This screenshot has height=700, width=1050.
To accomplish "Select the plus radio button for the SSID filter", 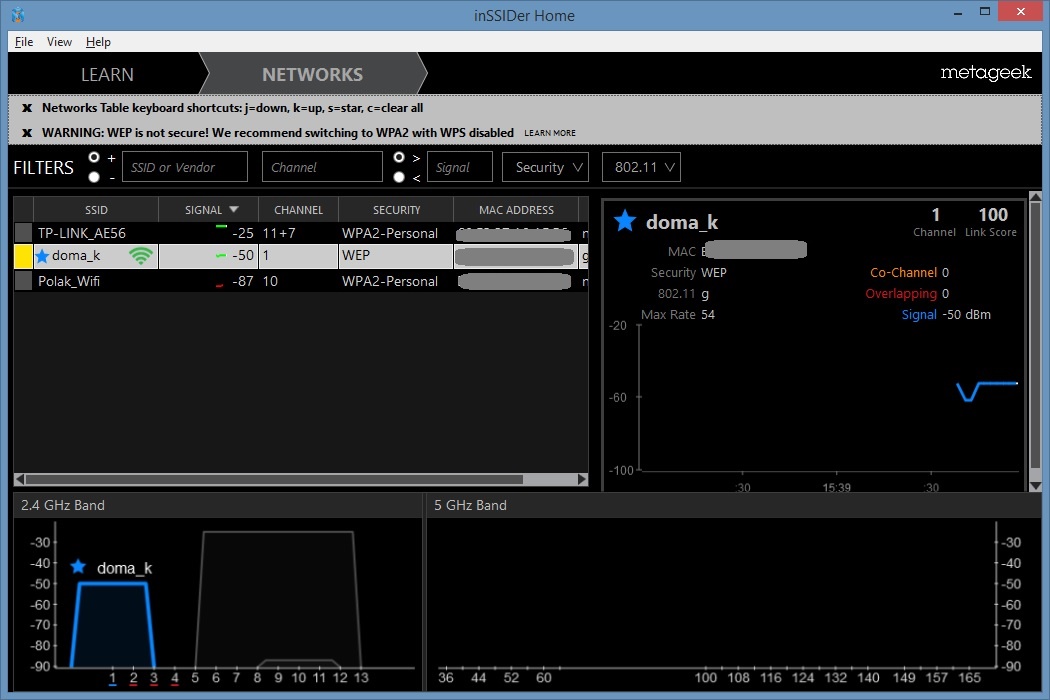I will click(x=94, y=158).
